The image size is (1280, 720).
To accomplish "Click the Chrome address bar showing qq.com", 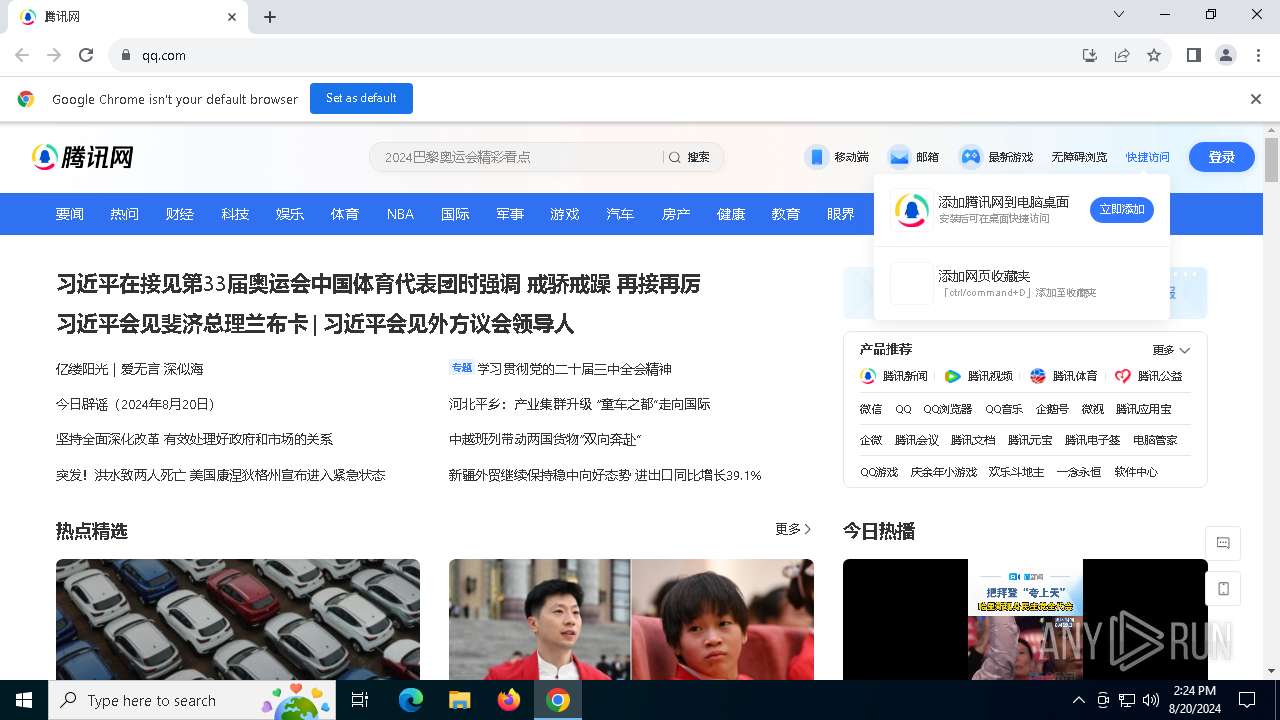I will (x=590, y=55).
